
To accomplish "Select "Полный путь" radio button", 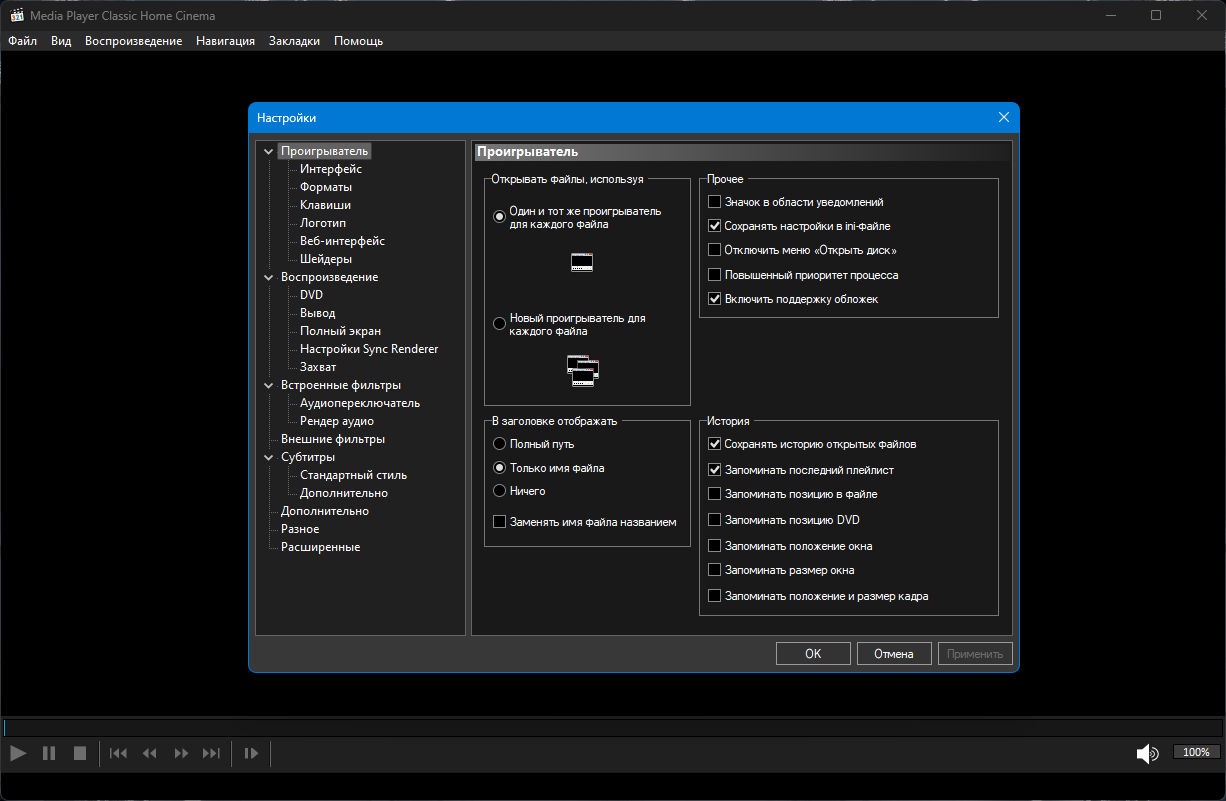I will click(500, 444).
